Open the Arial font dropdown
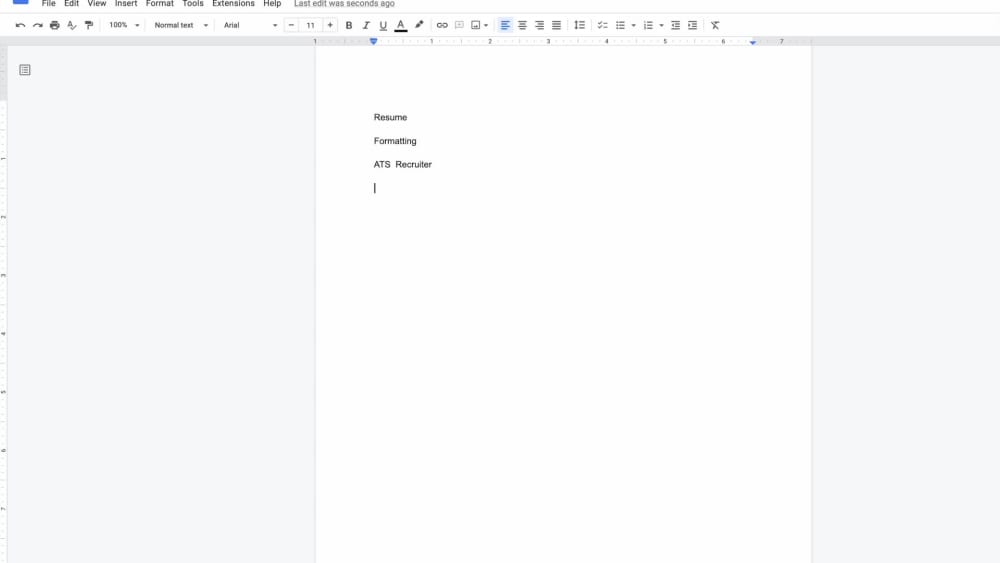 250,26
